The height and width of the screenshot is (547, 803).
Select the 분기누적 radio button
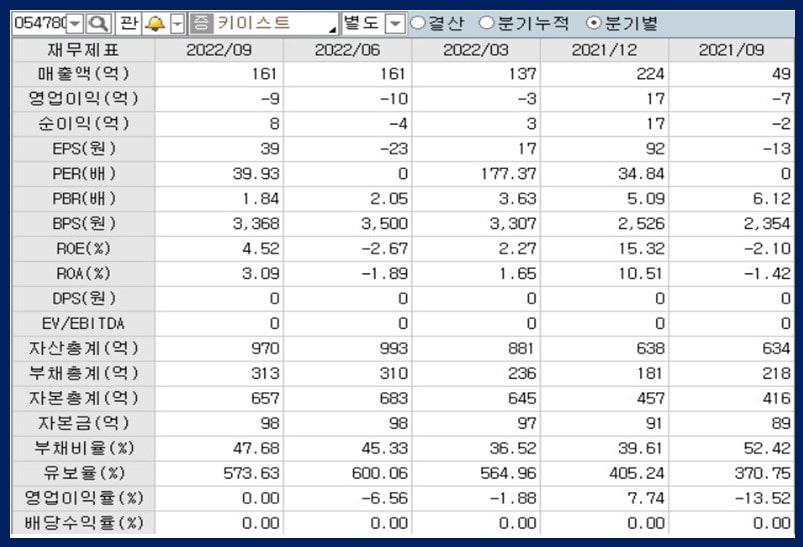pyautogui.click(x=486, y=23)
